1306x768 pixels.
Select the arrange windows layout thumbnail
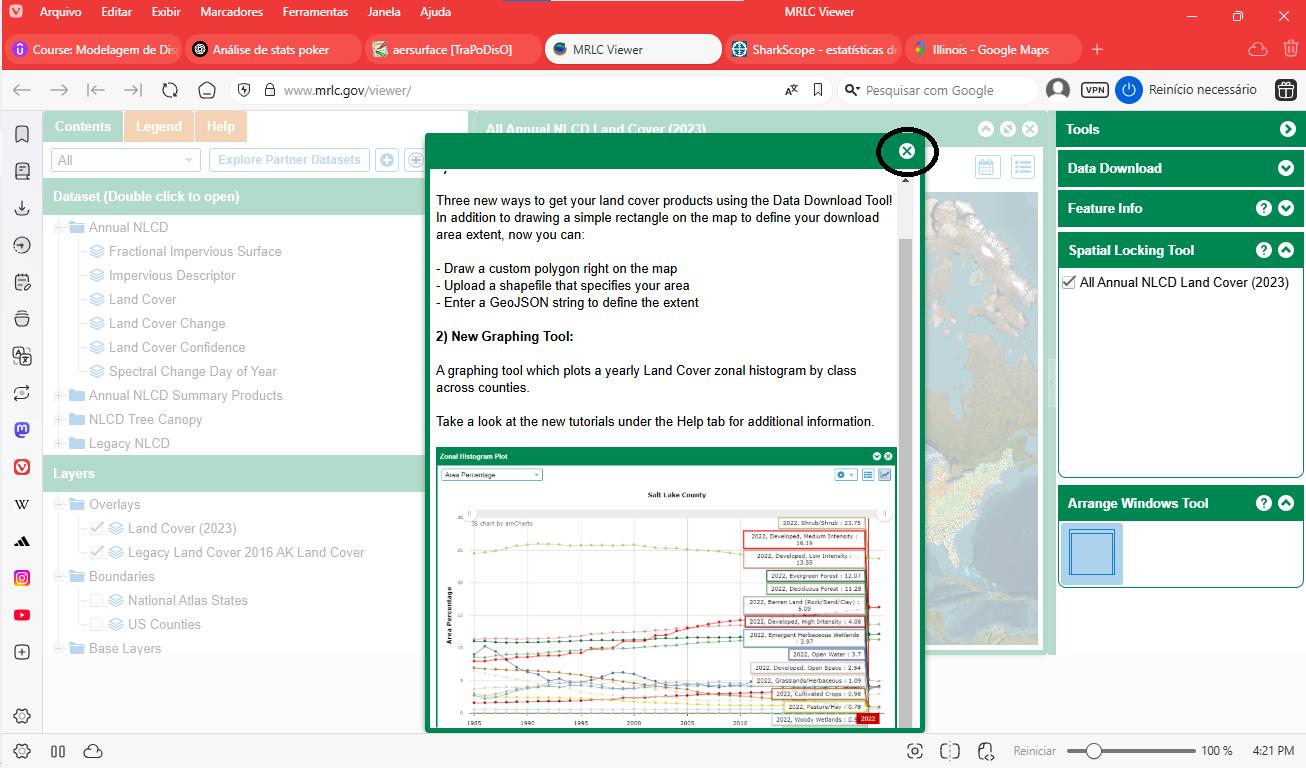1091,554
